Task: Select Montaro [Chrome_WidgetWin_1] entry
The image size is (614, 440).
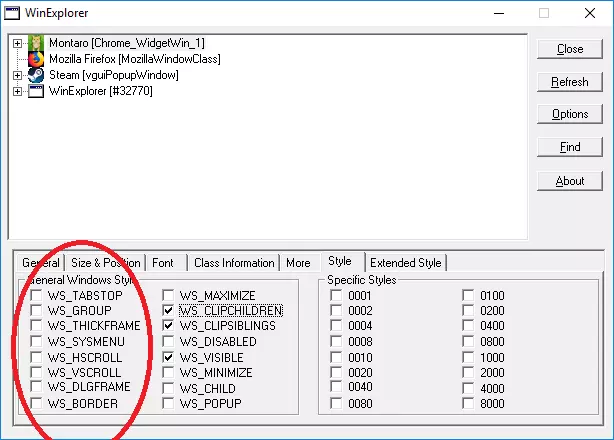Action: click(126, 43)
